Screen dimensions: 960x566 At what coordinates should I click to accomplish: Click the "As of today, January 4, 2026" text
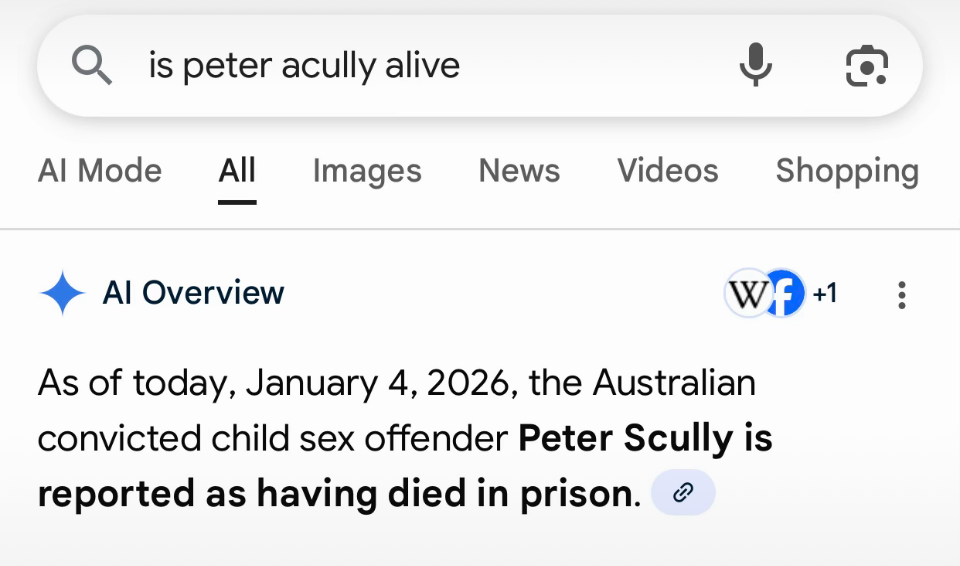click(280, 383)
